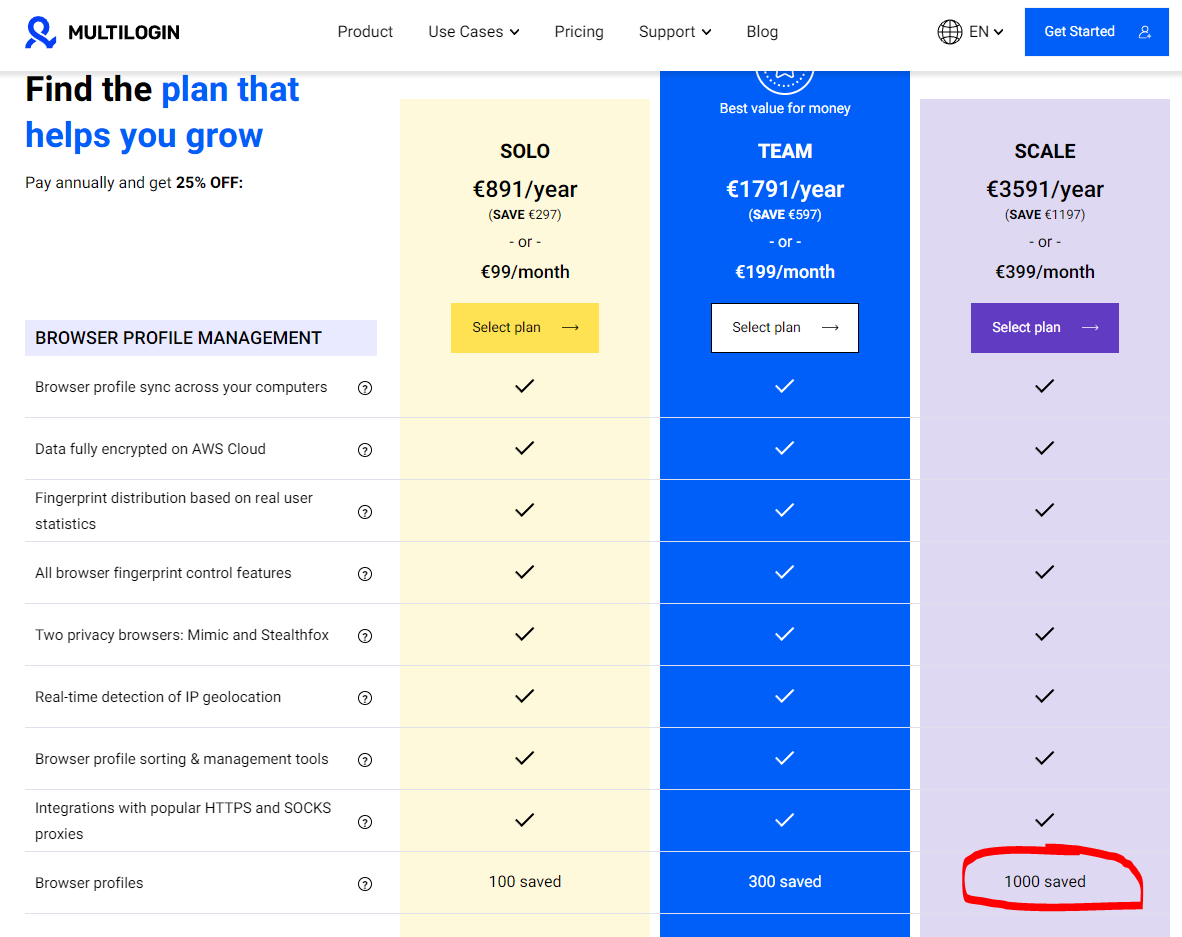Expand the Use Cases dropdown menu
The width and height of the screenshot is (1182, 937).
pos(473,32)
